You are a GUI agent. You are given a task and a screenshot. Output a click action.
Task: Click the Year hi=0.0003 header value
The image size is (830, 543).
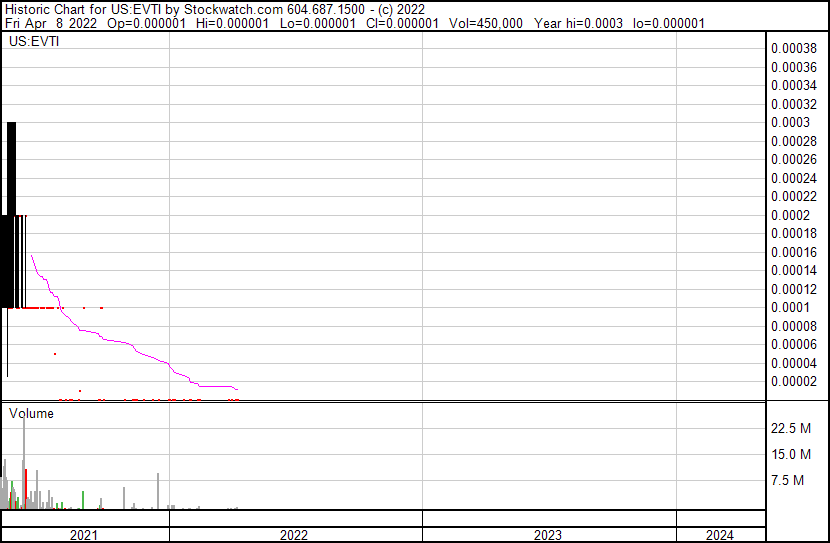pos(579,23)
